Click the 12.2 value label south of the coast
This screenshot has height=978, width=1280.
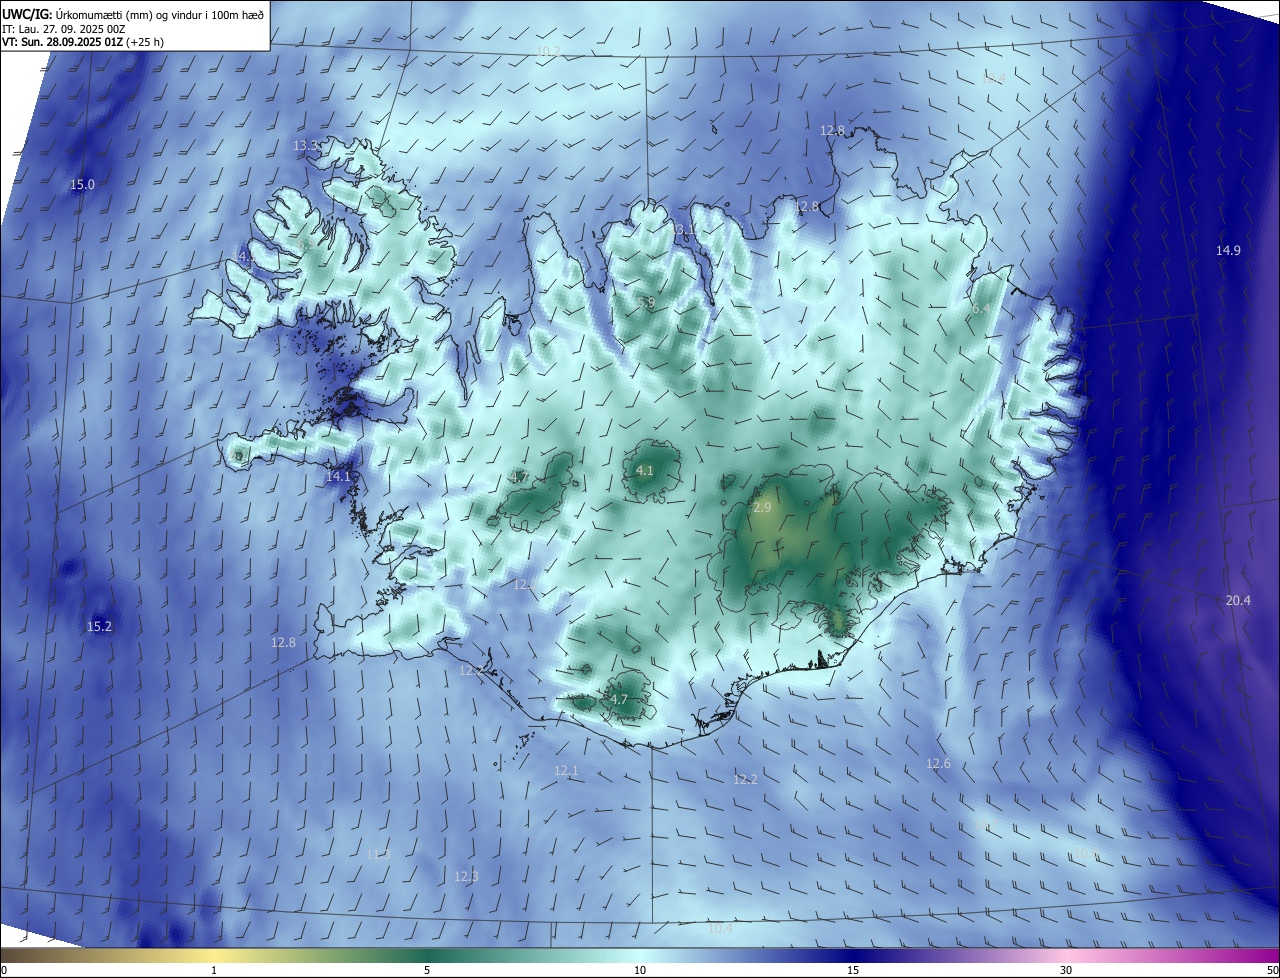coord(745,780)
